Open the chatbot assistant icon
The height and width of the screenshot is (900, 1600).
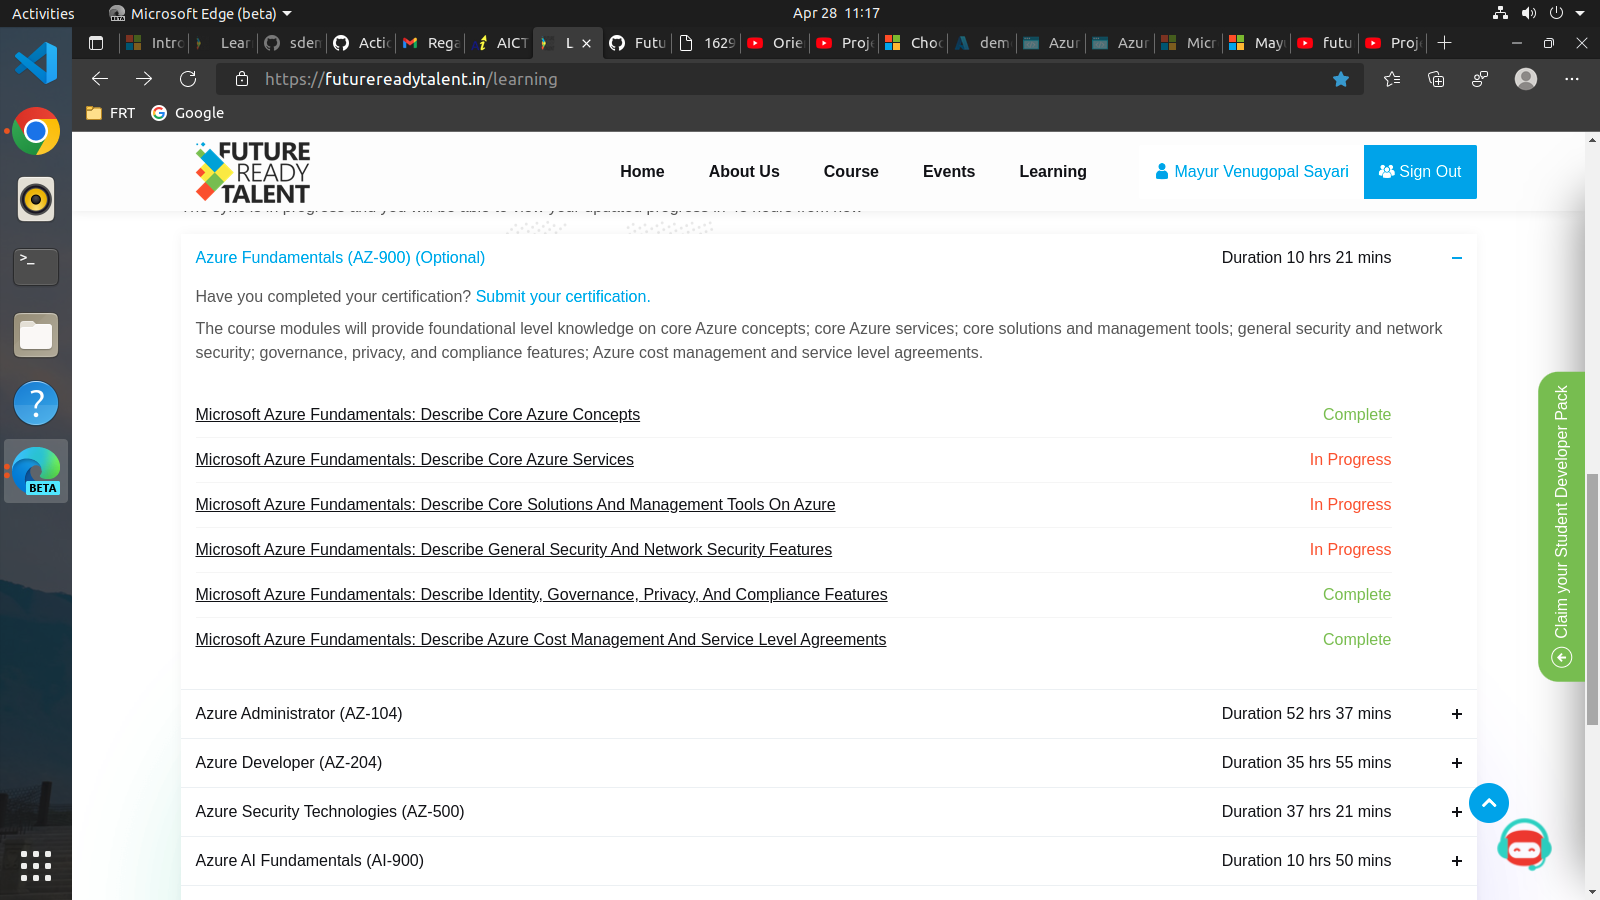(1524, 846)
